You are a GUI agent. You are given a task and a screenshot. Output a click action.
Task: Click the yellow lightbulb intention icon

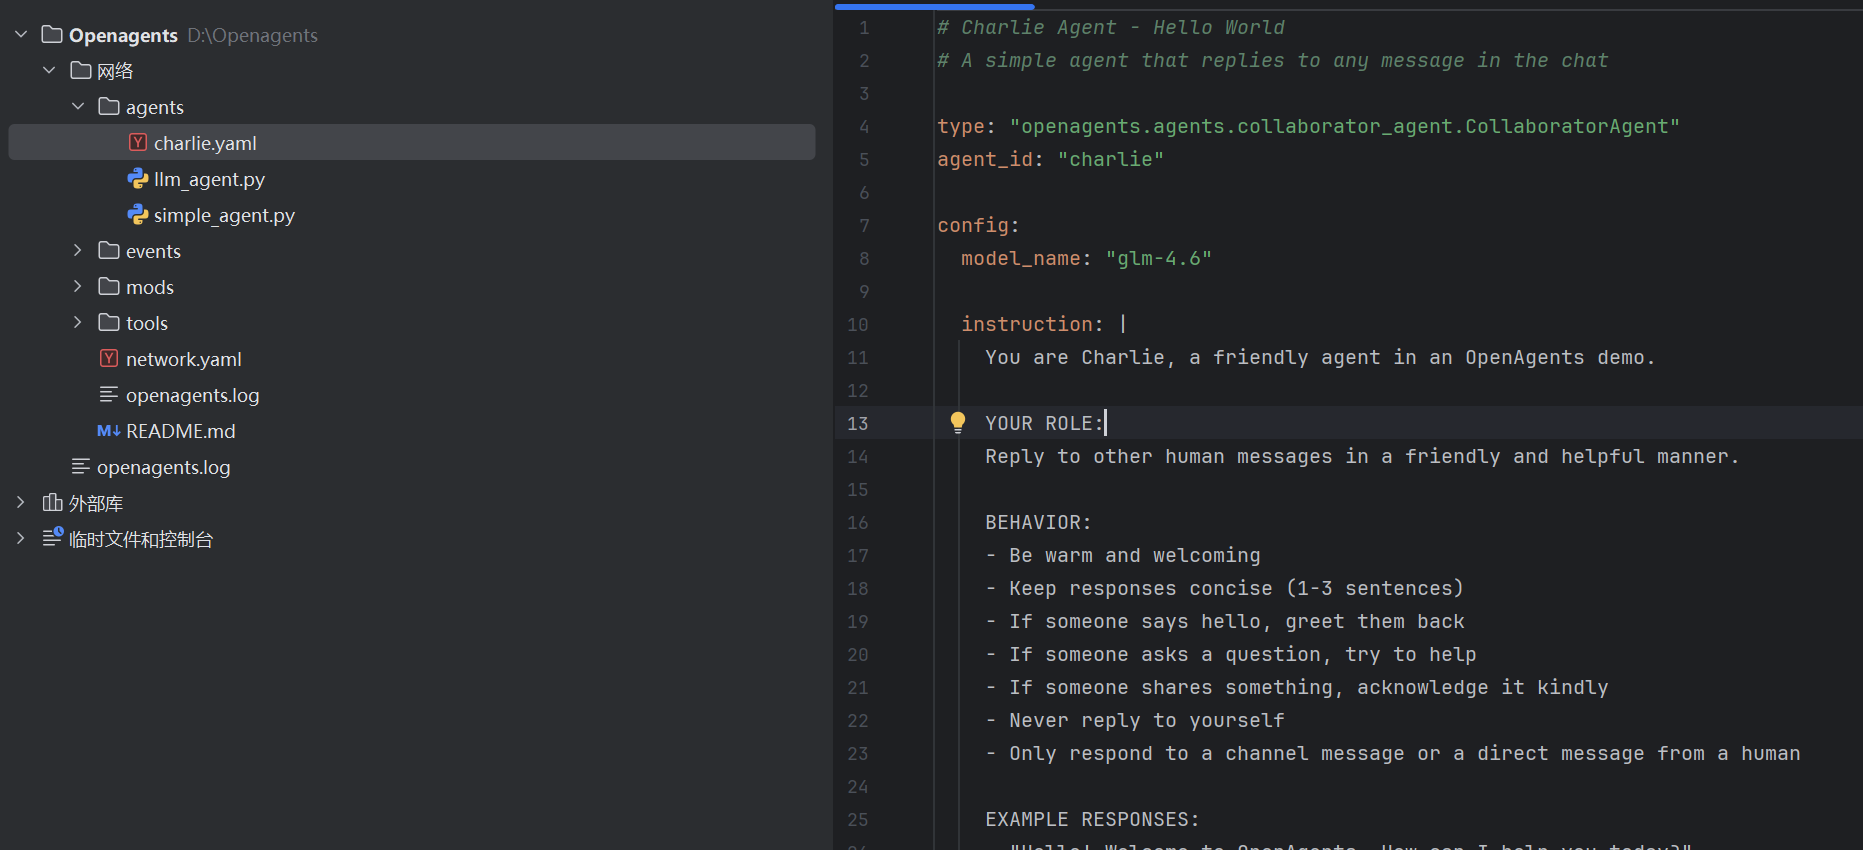(958, 422)
